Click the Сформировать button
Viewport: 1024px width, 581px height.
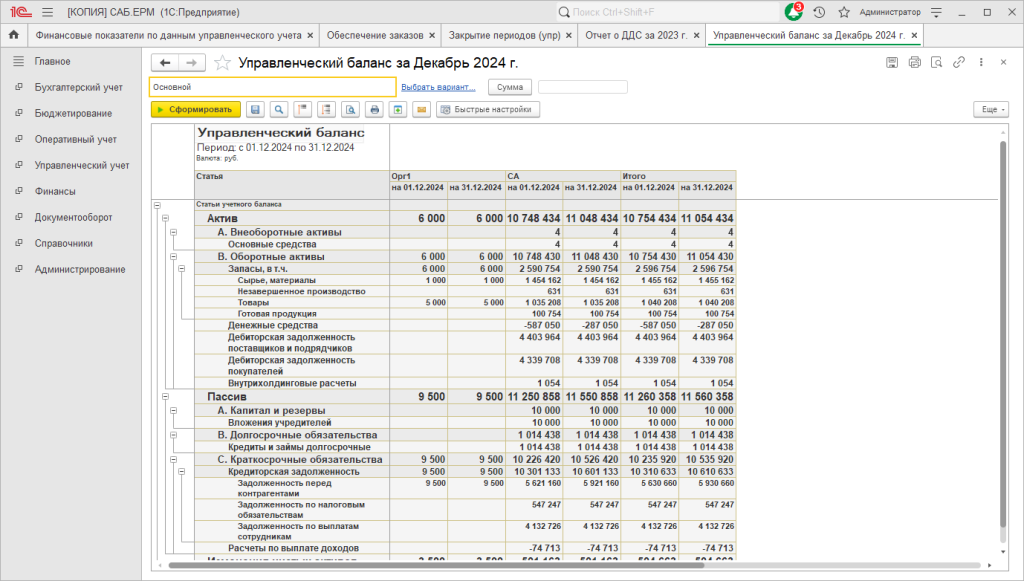[196, 110]
